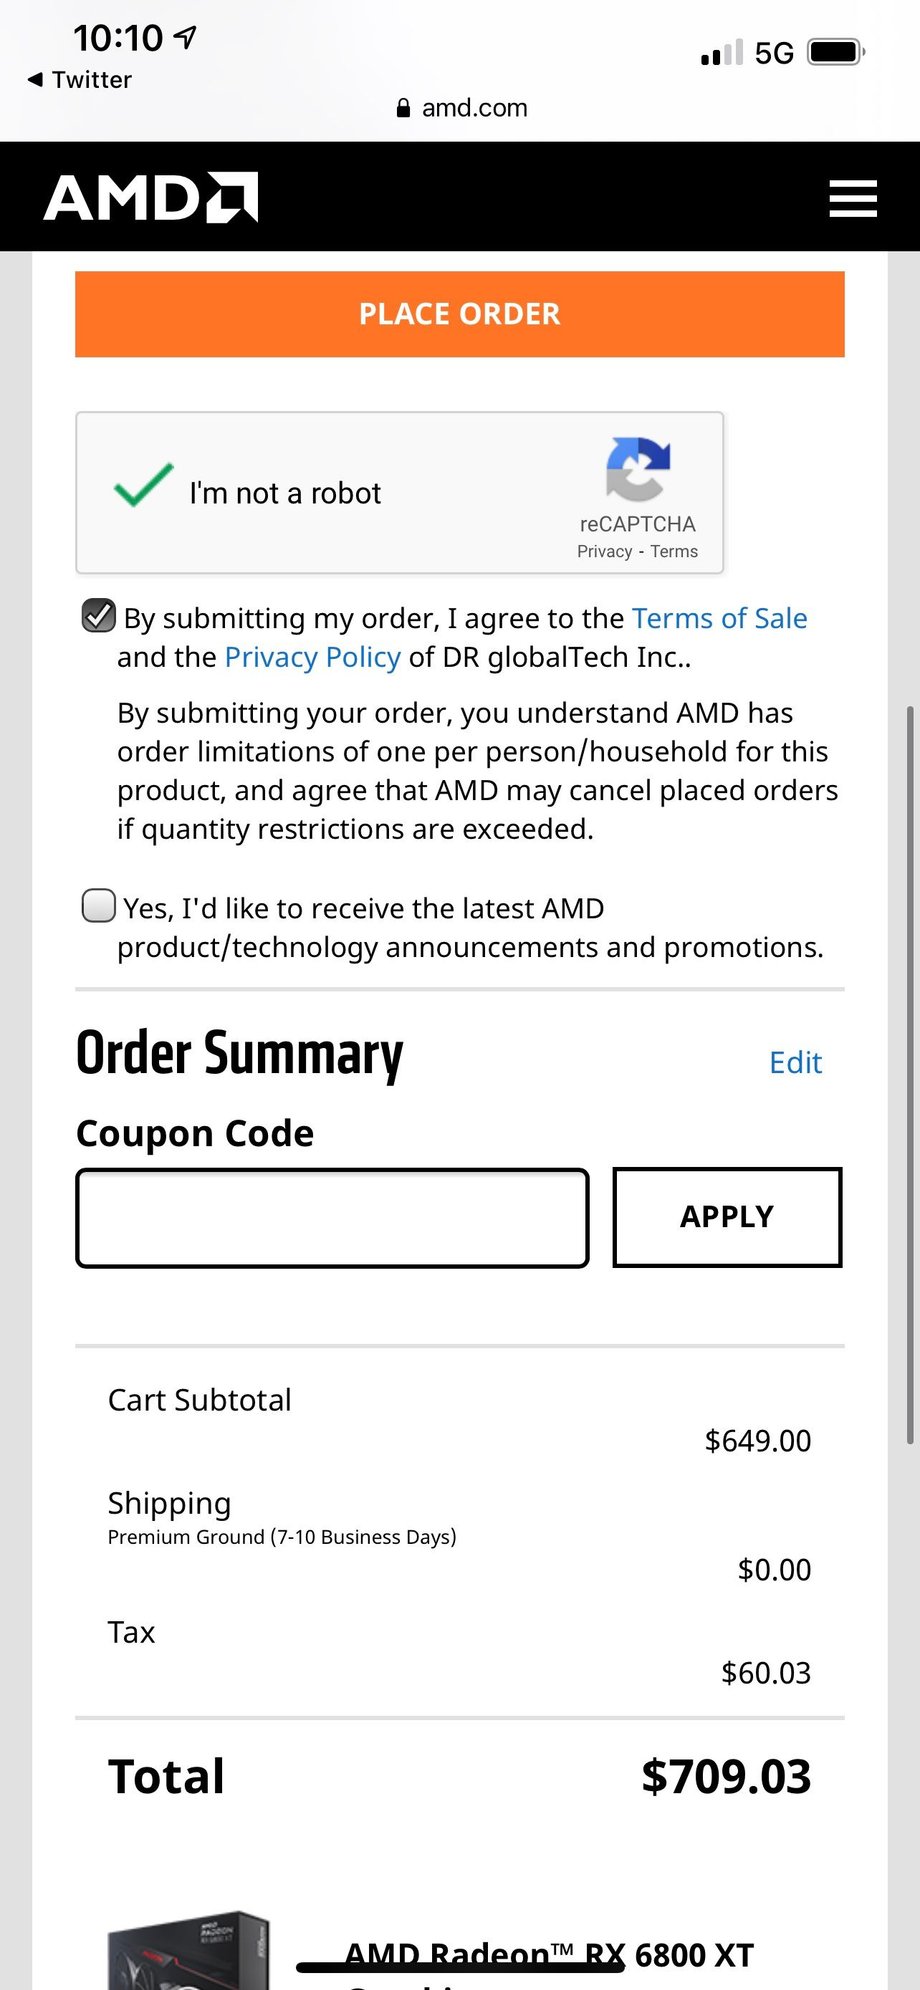Tap the lock icon beside amd.com

[403, 108]
